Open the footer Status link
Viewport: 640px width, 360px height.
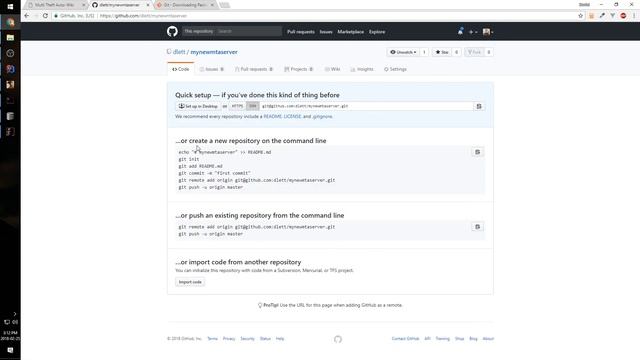pyautogui.click(x=265, y=339)
